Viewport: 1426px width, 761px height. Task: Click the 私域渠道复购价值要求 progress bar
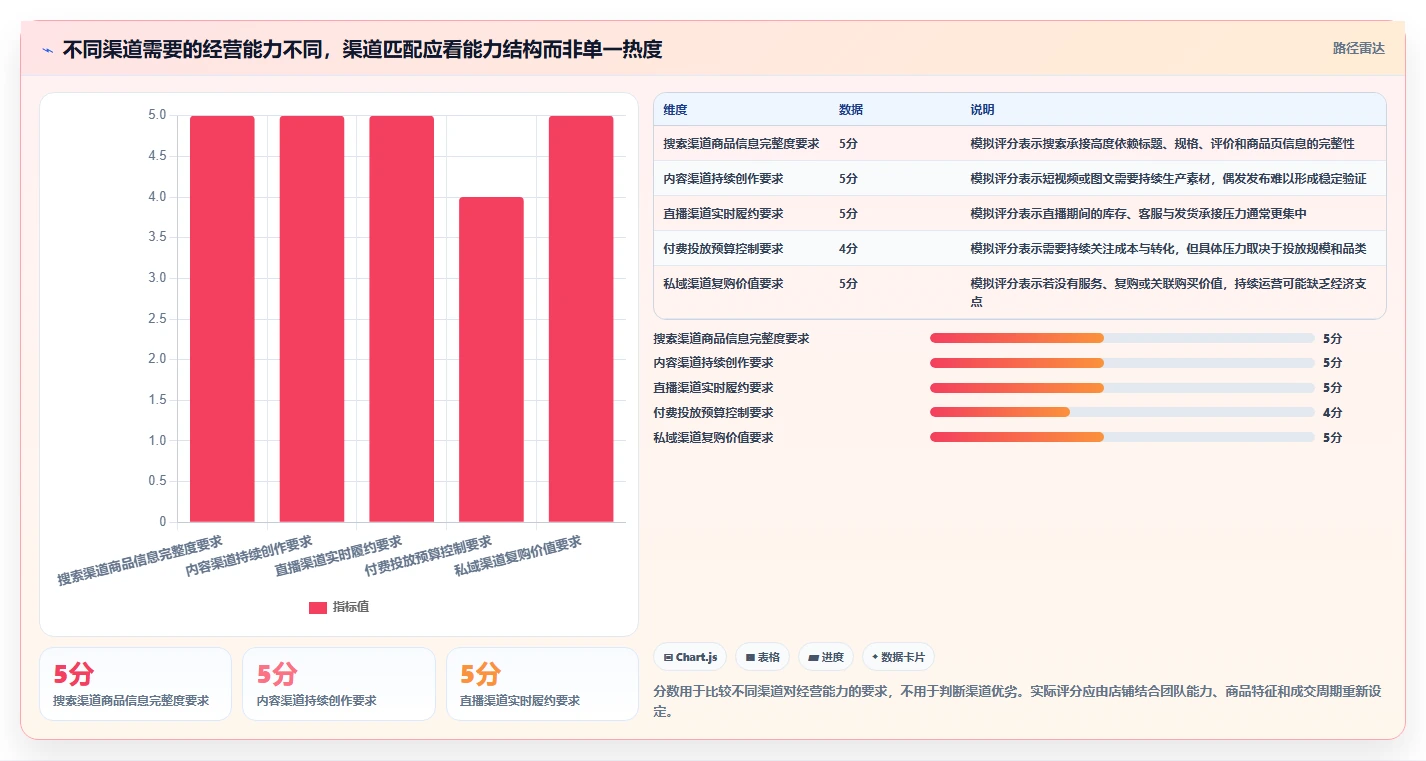1122,437
